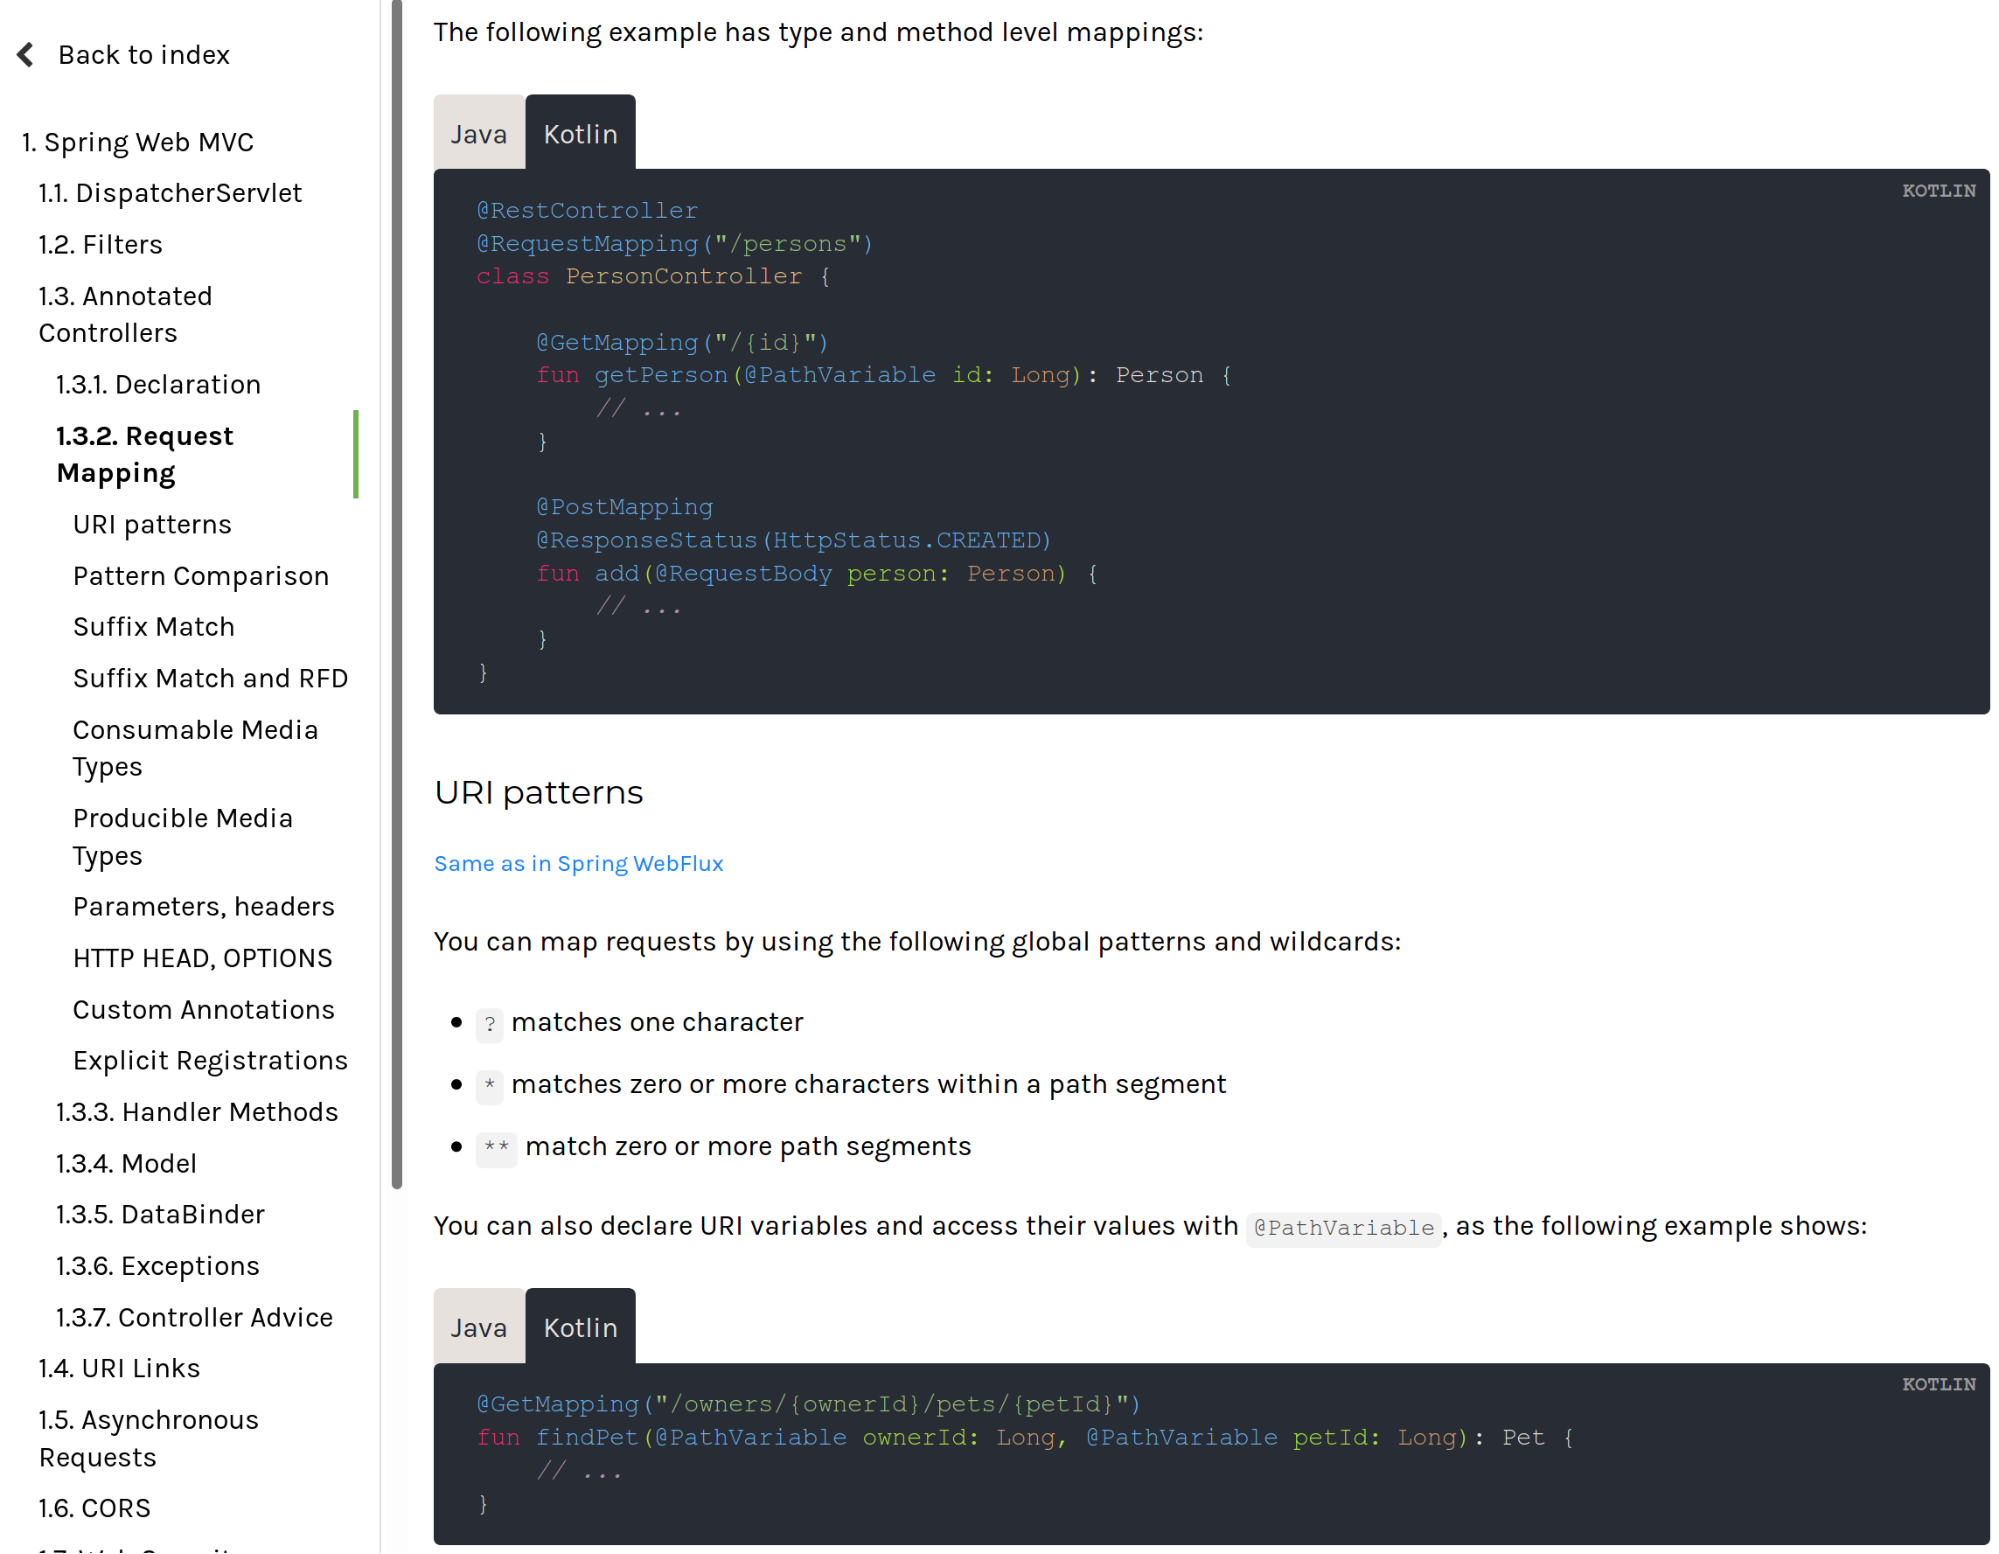This screenshot has height=1554, width=1999.
Task: Click the 1.3.1 Declaration sidebar link
Action: click(159, 384)
